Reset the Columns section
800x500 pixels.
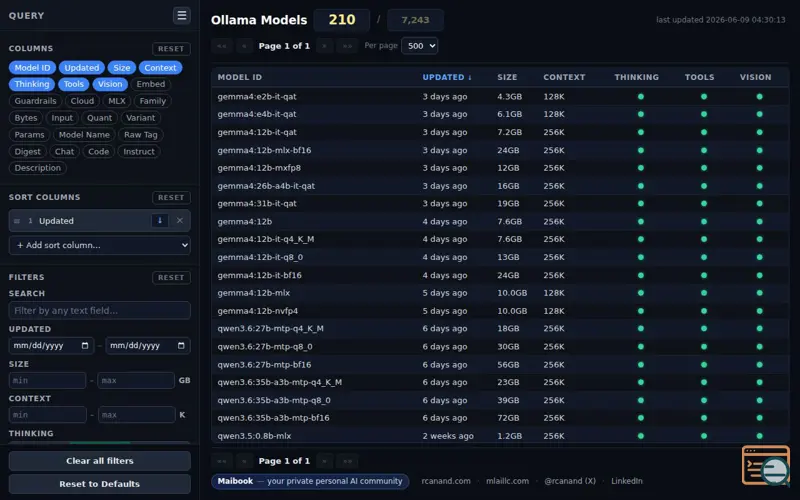pyautogui.click(x=171, y=48)
